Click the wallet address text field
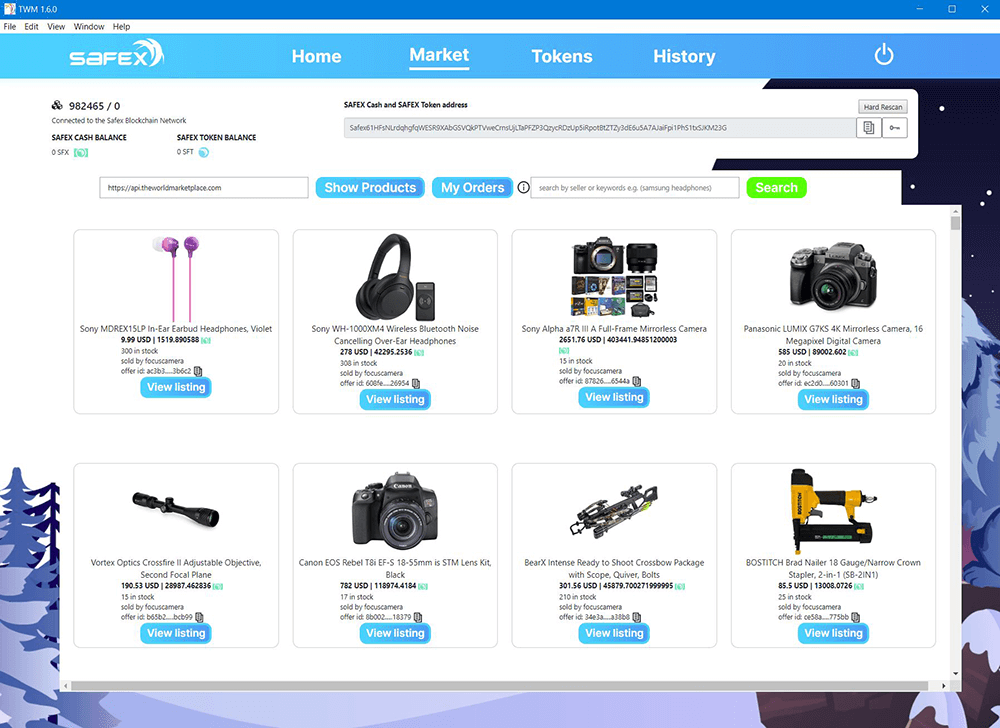Viewport: 1000px width, 728px height. (599, 127)
